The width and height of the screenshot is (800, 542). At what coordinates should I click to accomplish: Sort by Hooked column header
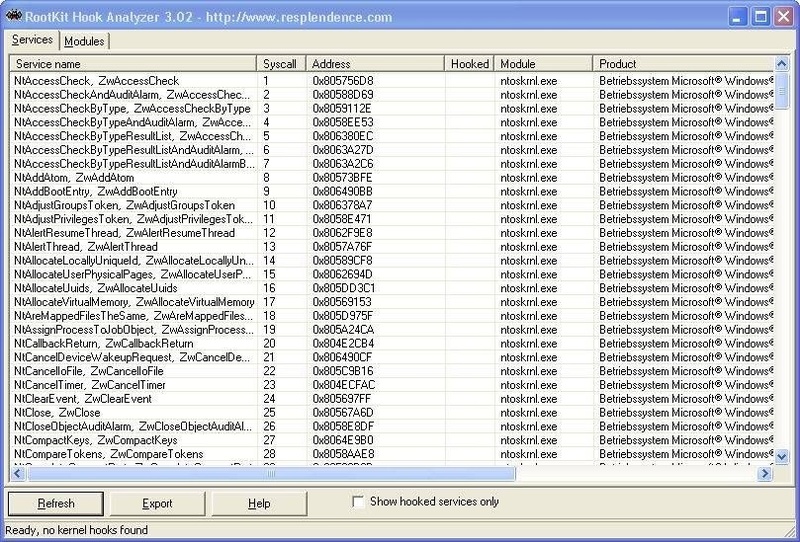(469, 64)
